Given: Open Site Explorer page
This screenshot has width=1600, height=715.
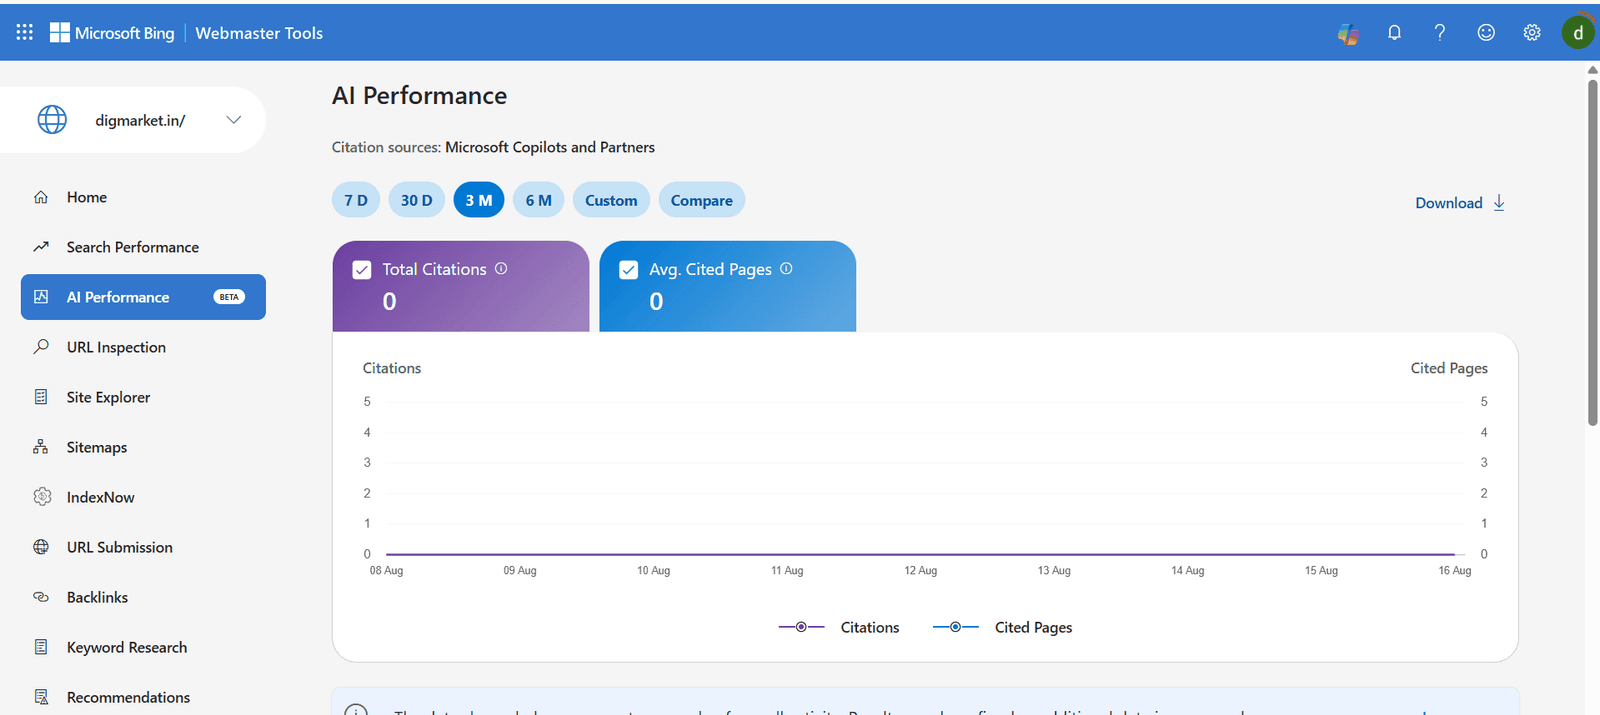Looking at the screenshot, I should click(143, 397).
